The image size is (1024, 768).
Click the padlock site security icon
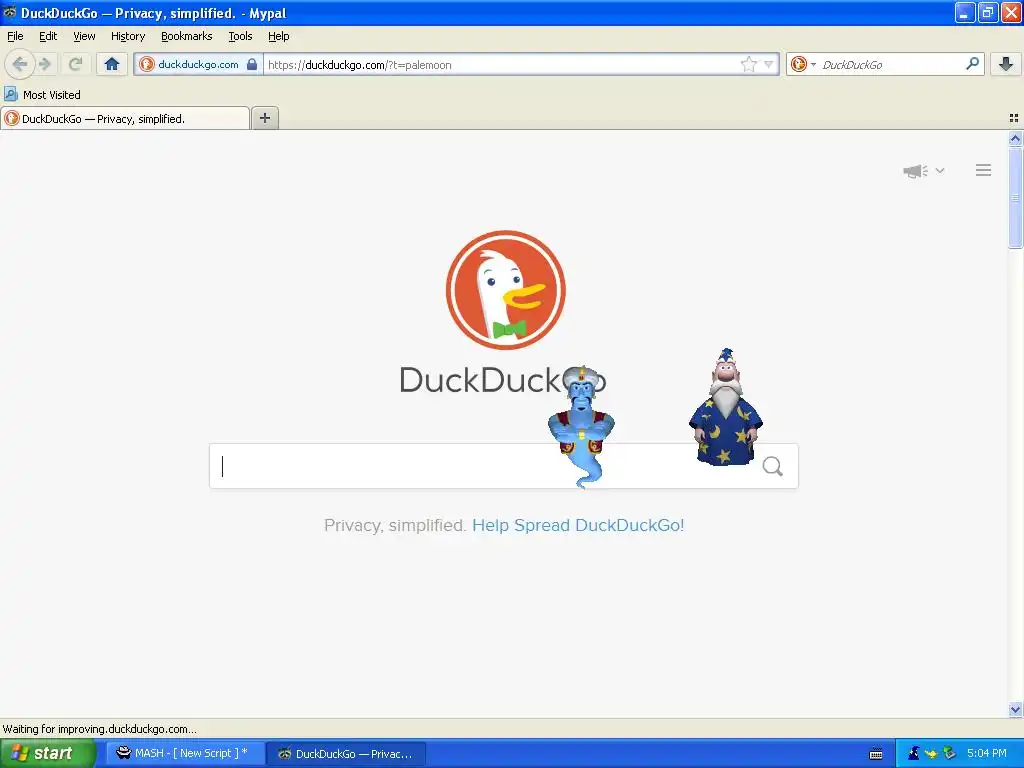coord(252,64)
